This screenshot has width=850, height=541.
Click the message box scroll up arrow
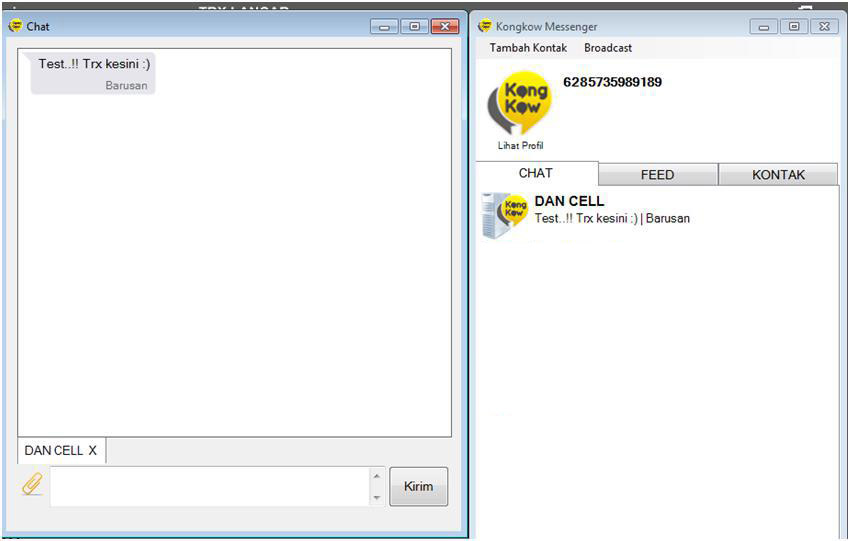pyautogui.click(x=377, y=476)
